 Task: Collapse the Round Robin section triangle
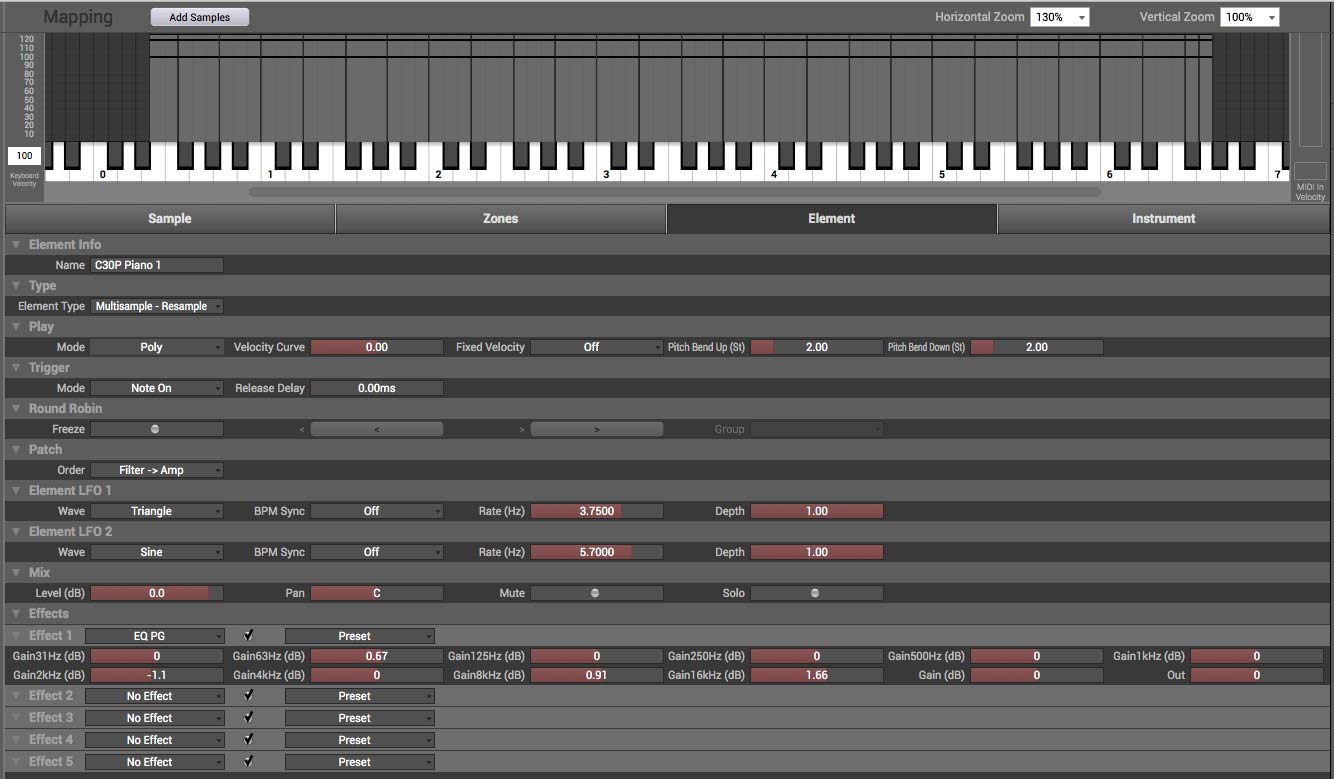16,409
